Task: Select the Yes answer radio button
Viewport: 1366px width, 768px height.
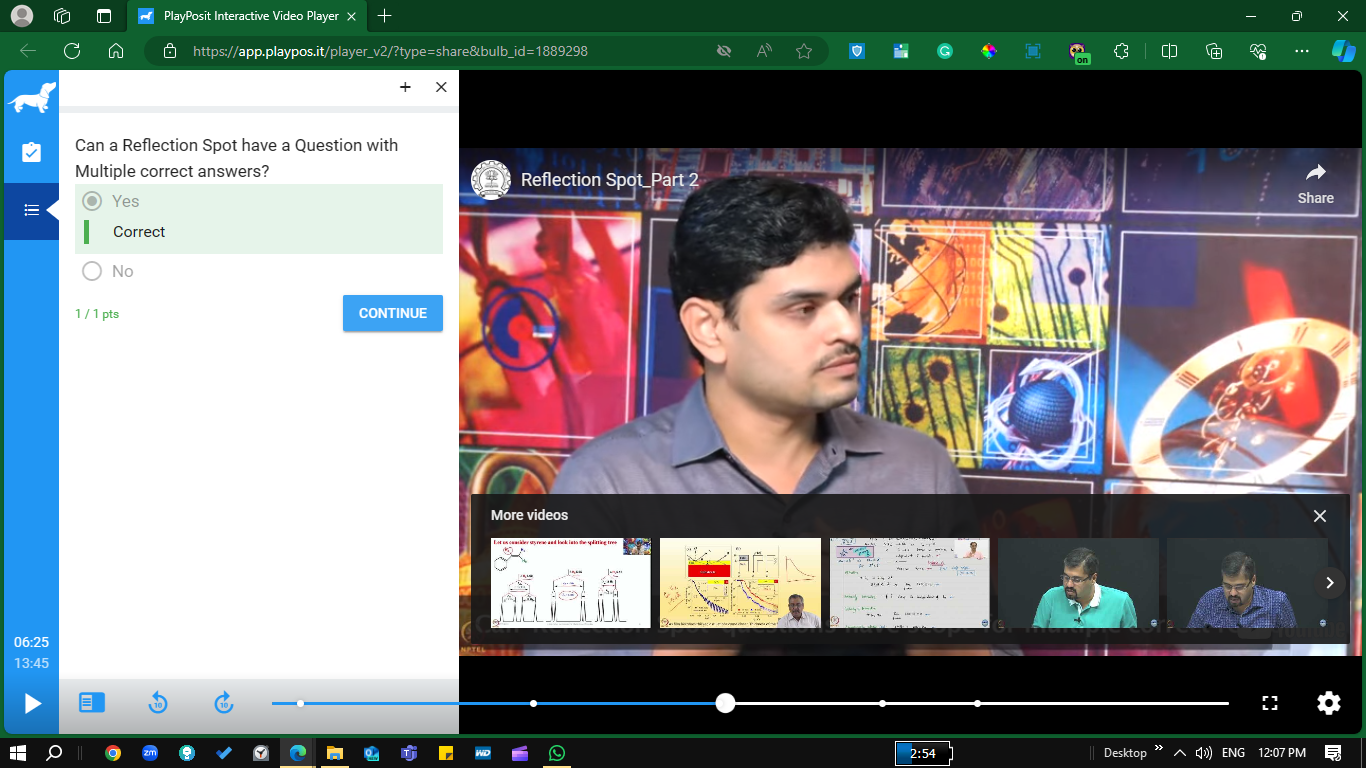Action: coord(92,201)
